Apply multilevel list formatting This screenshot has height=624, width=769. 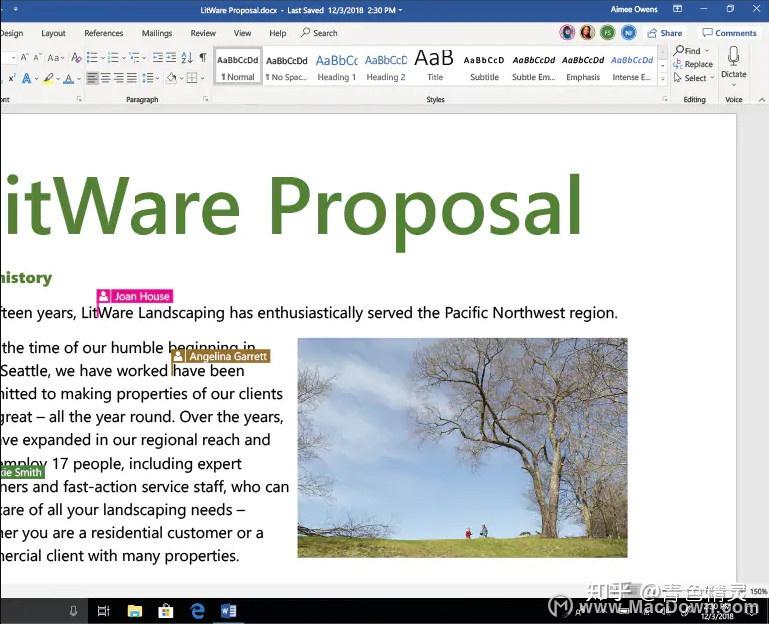134,58
